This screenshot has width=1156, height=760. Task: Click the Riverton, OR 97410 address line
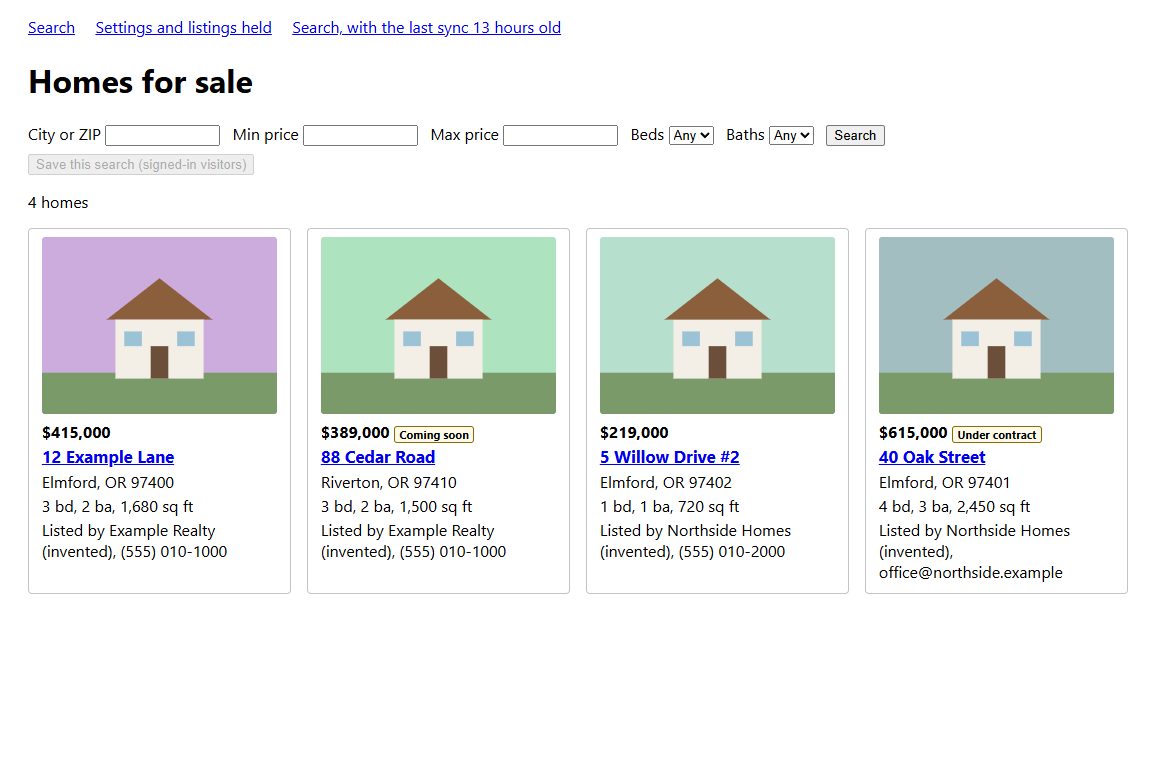pos(389,483)
